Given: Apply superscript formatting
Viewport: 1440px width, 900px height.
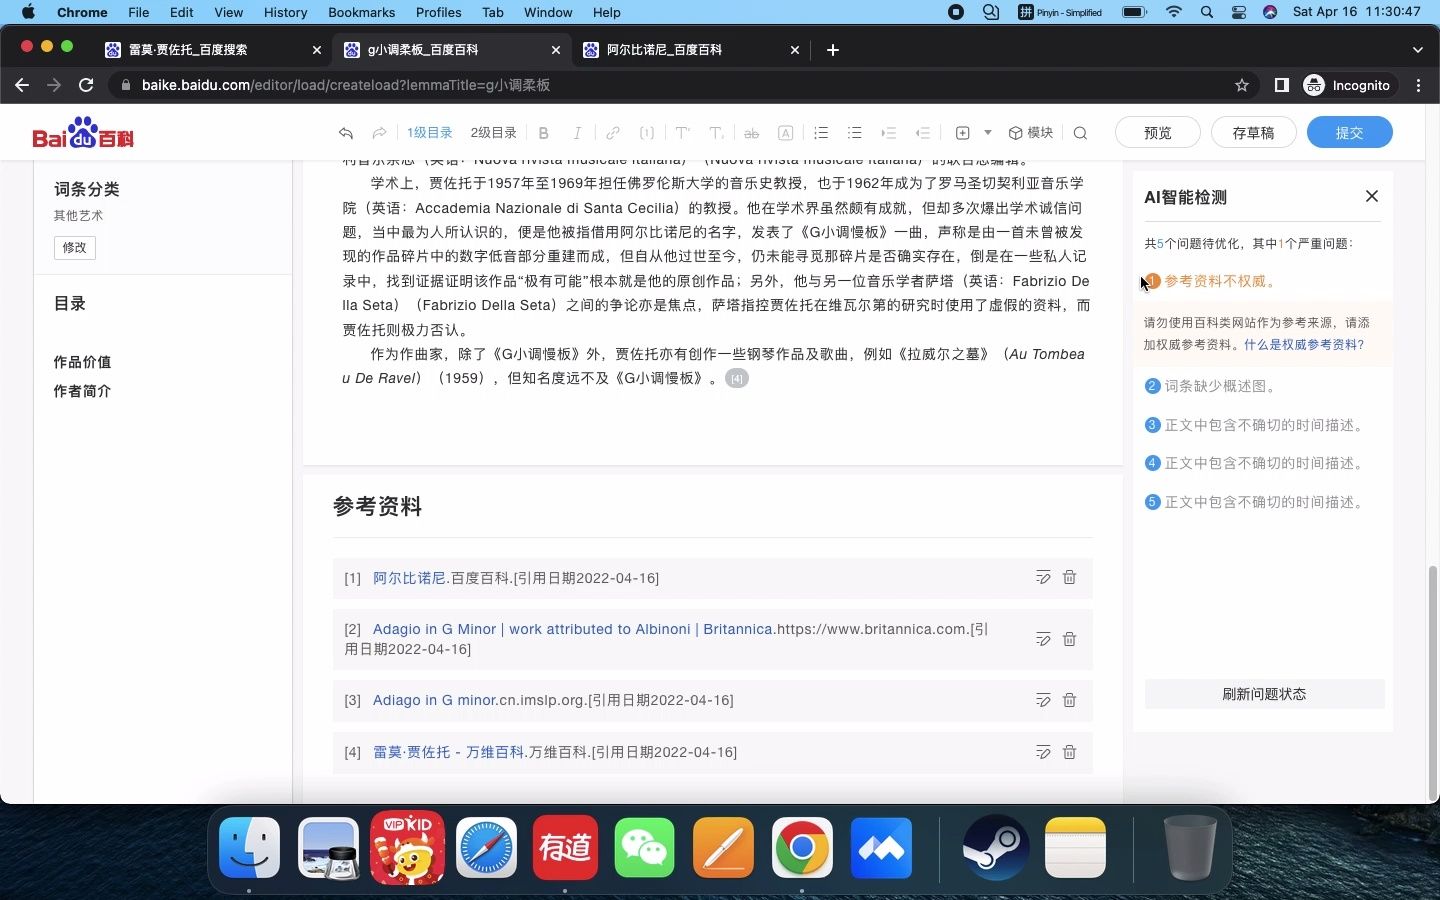Looking at the screenshot, I should tap(683, 133).
